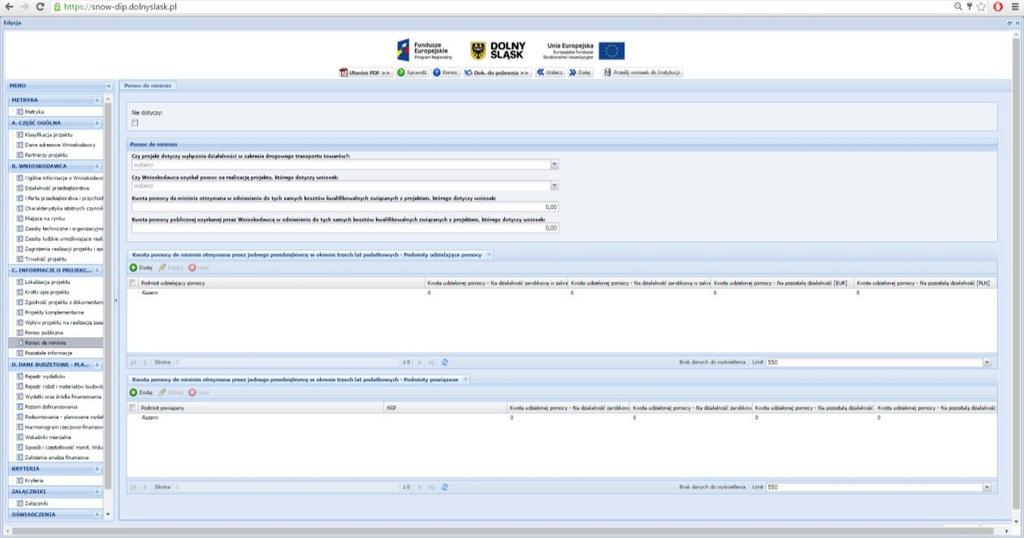Image resolution: width=1024 pixels, height=538 pixels.
Task: Open Limit dropdown in Podmioty udzielające pomocy grid
Action: 987,362
